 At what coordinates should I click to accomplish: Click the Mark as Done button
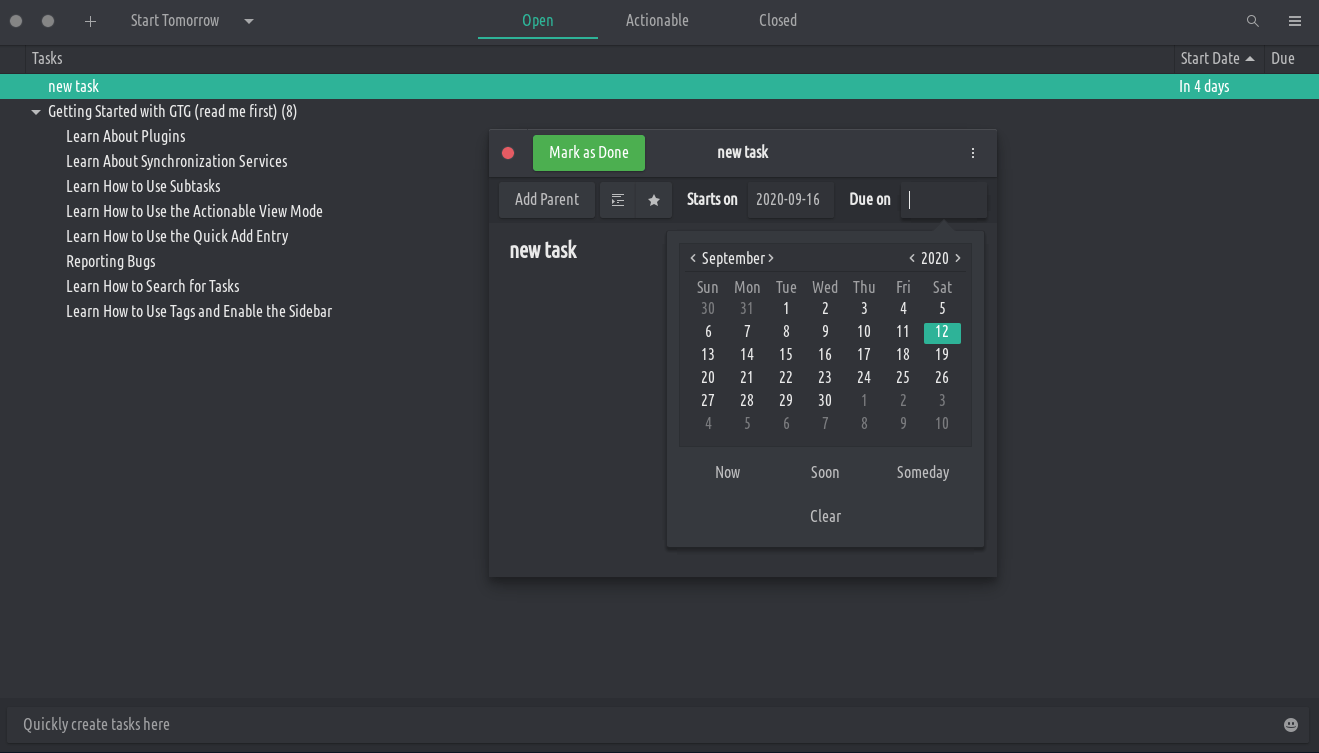(x=589, y=153)
